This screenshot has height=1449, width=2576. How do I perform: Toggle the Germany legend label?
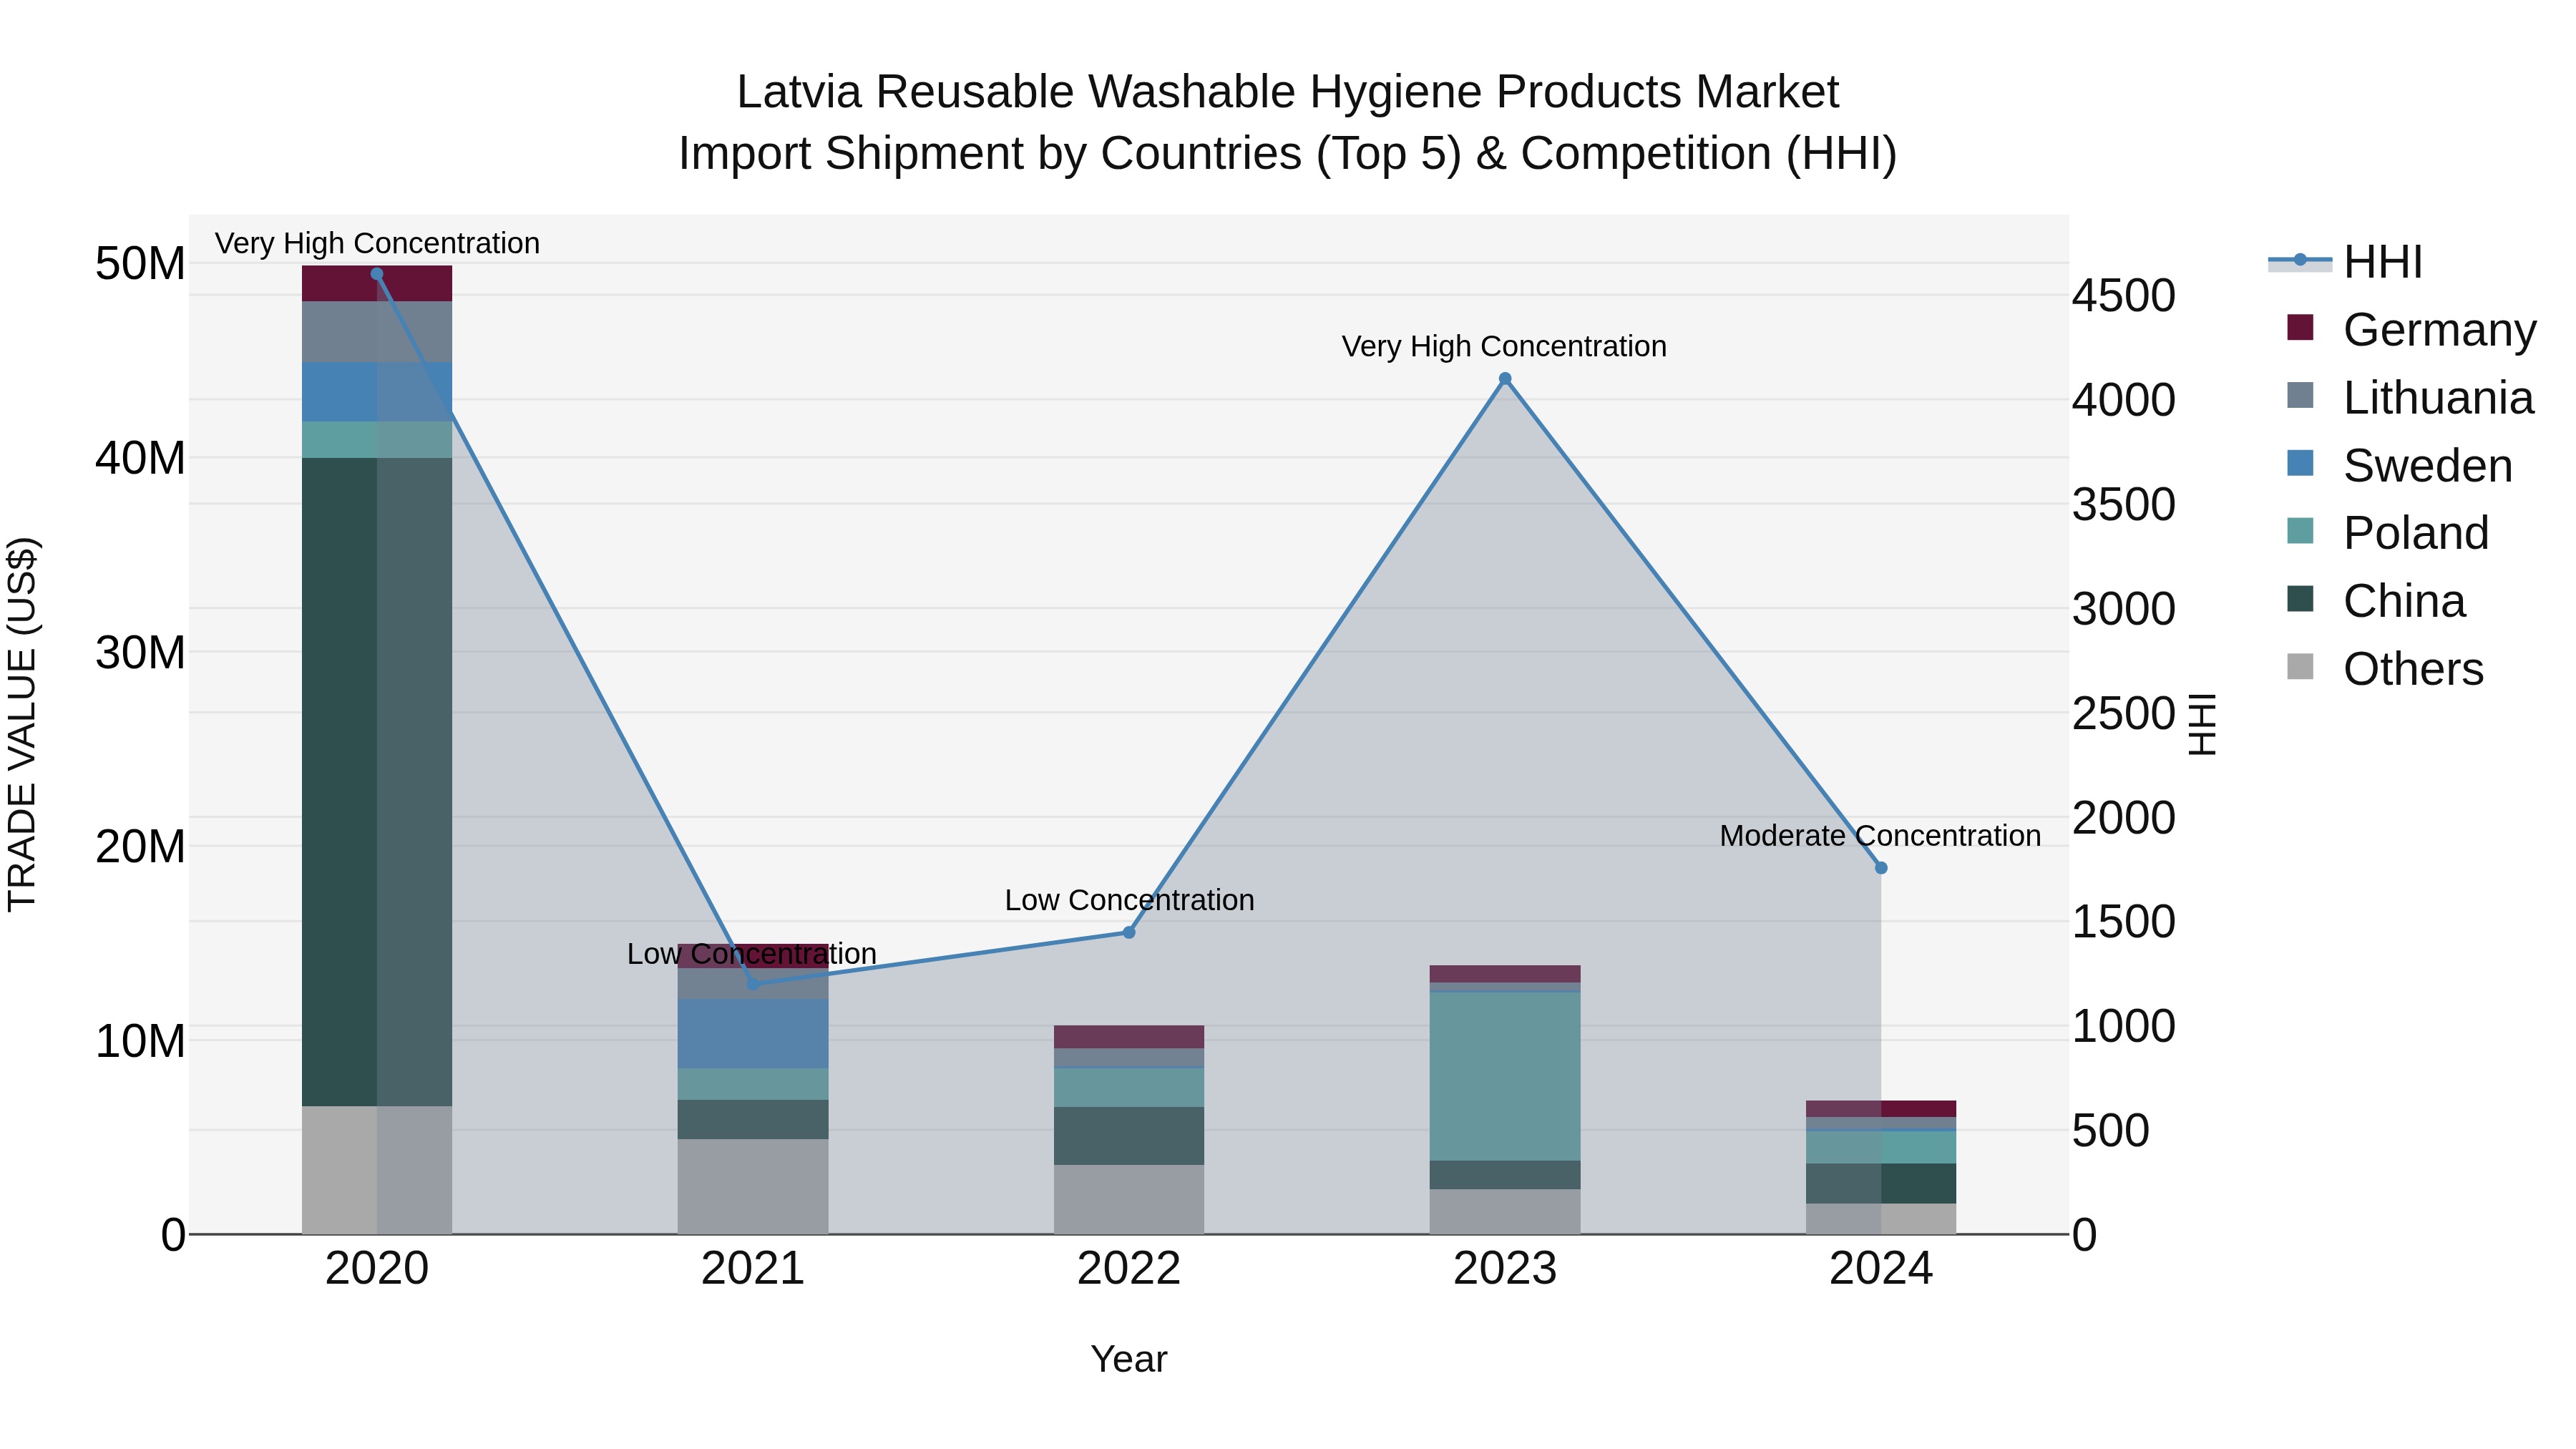pos(2440,330)
